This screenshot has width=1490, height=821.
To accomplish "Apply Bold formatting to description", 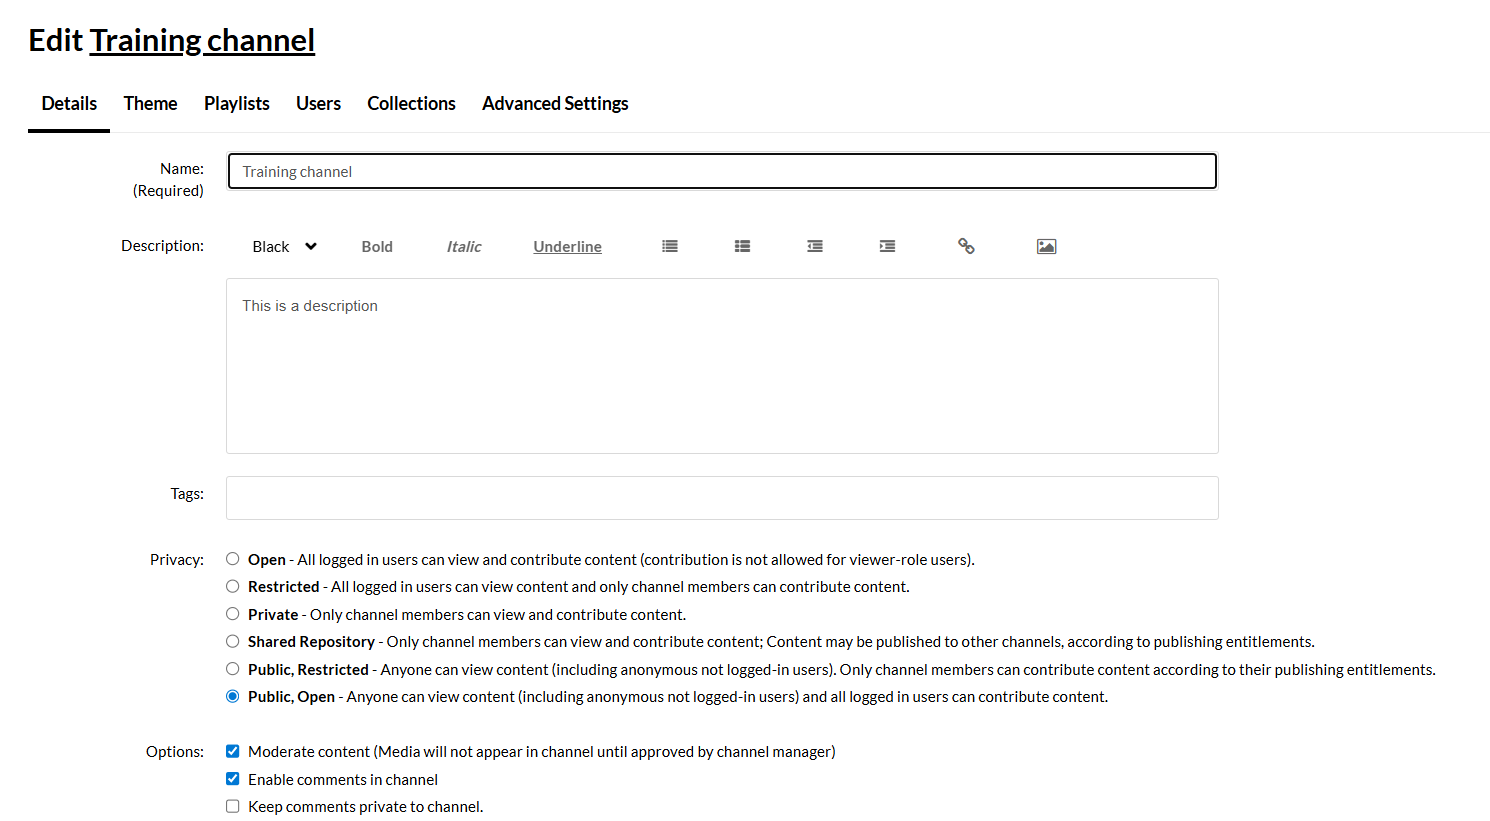I will coord(377,247).
